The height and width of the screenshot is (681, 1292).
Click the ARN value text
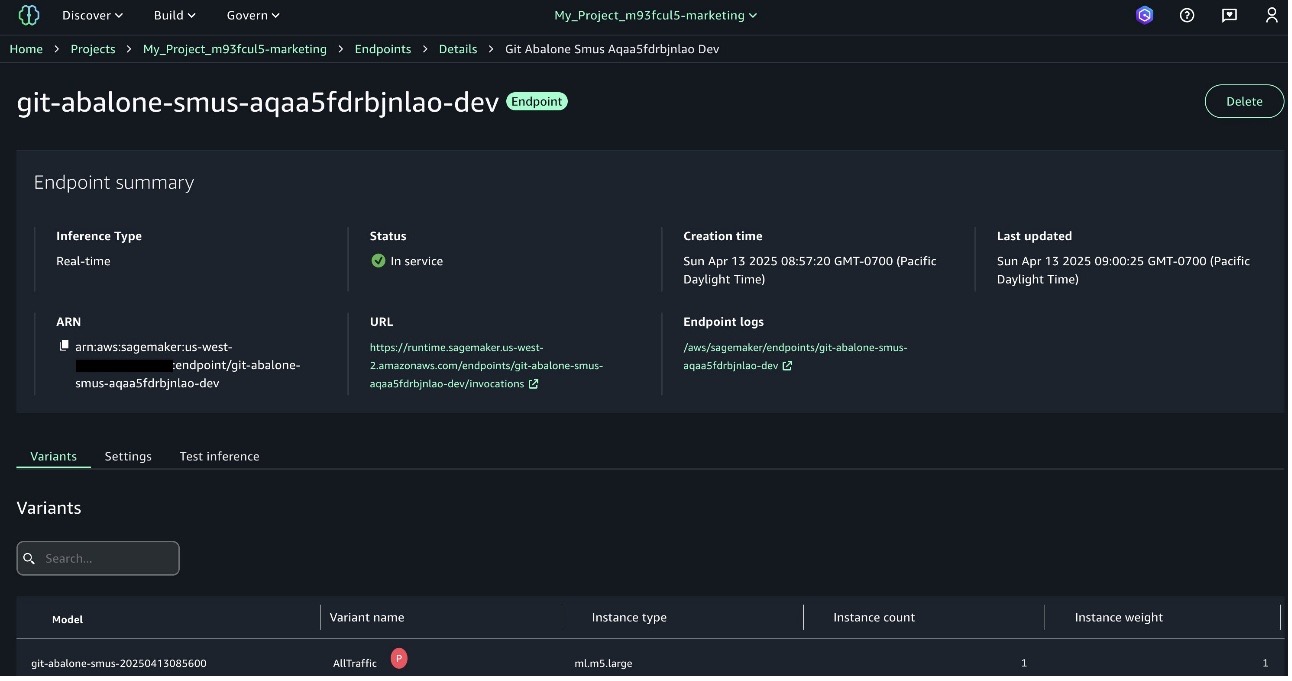coord(187,365)
